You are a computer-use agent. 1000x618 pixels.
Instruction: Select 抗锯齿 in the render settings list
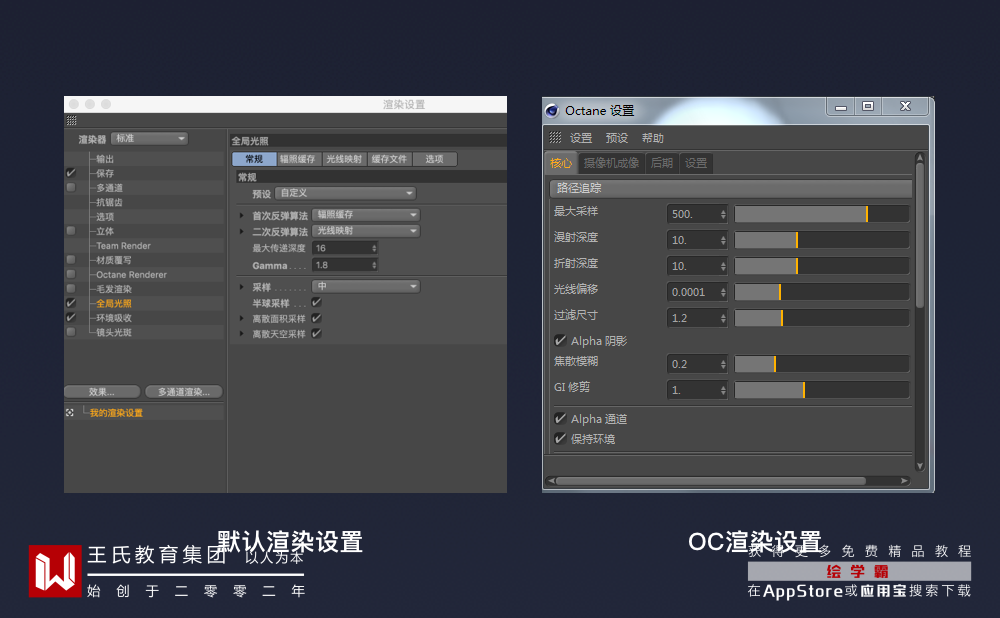point(109,202)
